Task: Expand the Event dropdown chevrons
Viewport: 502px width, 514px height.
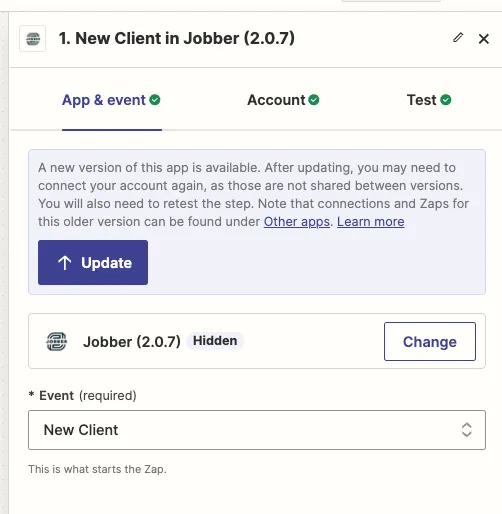Action: tap(467, 430)
